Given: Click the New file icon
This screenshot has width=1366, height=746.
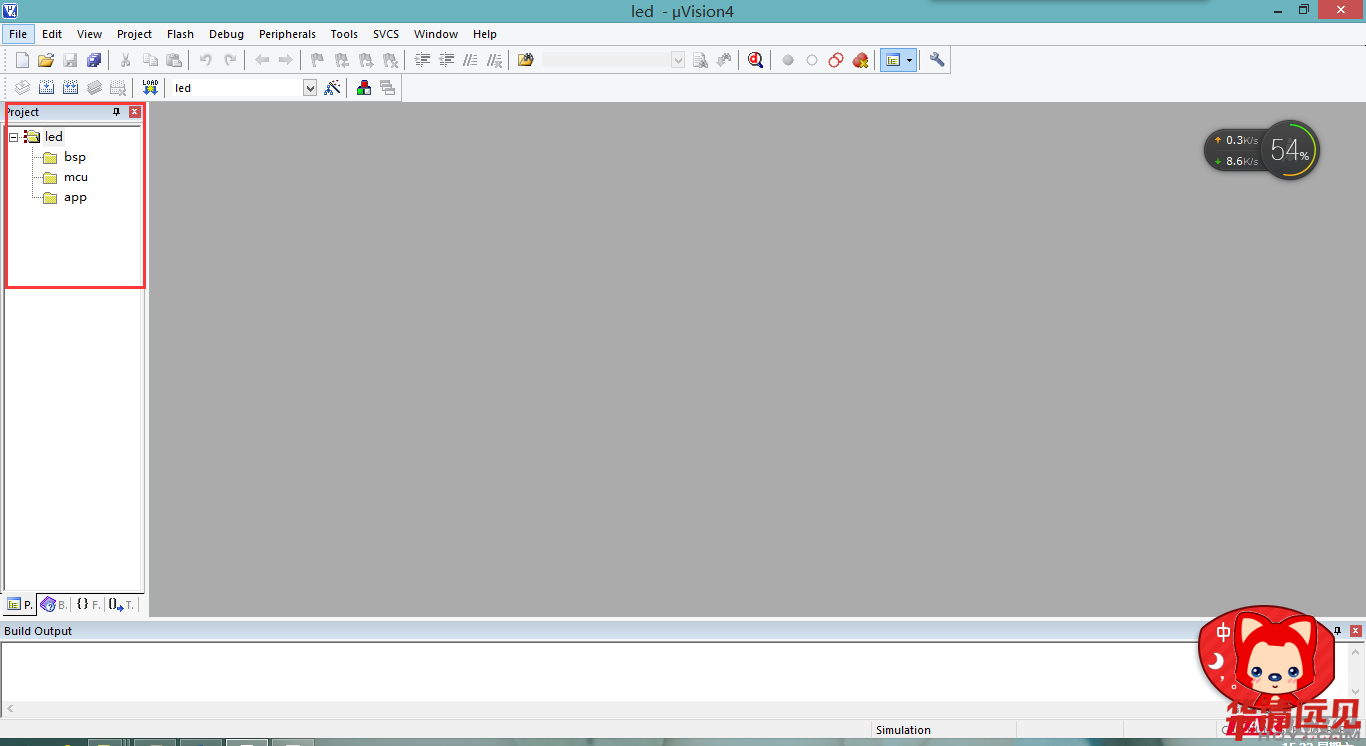Looking at the screenshot, I should point(22,60).
